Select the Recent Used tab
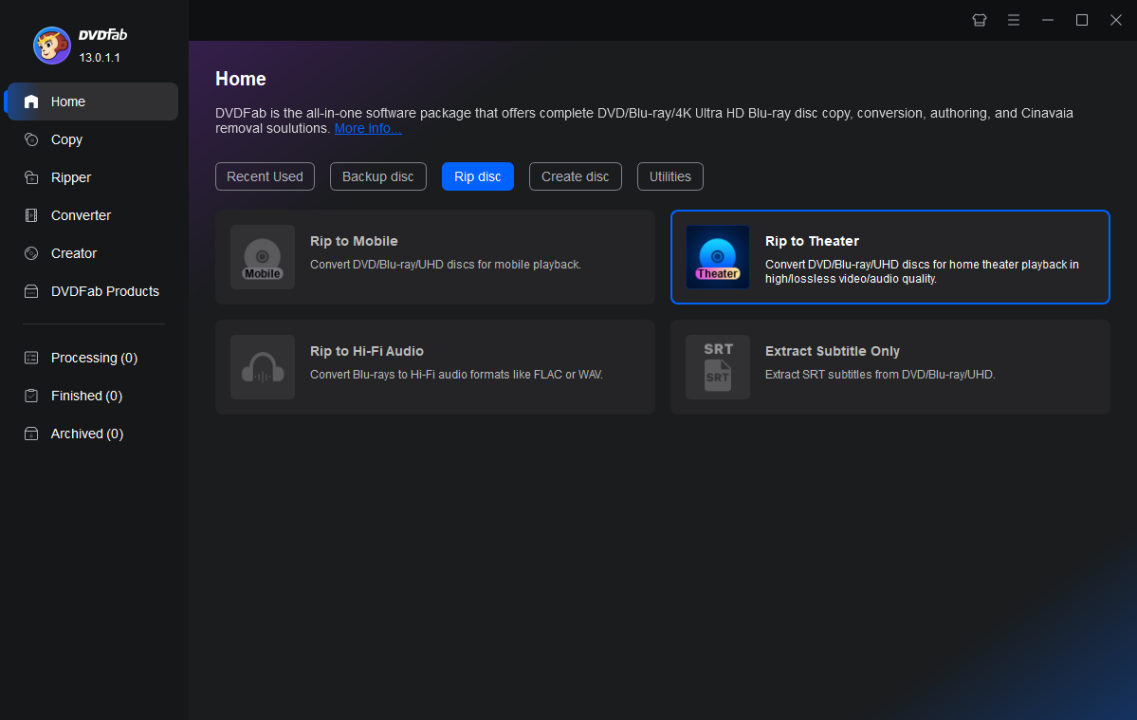Viewport: 1137px width, 720px height. (265, 176)
